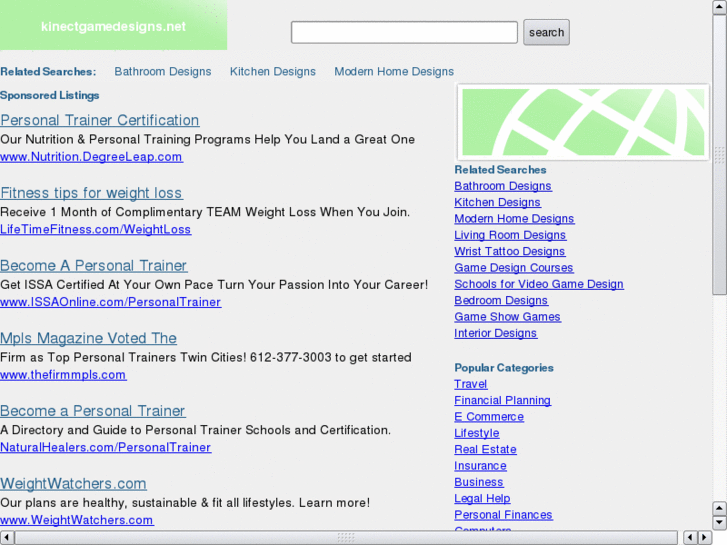Open WeightWatchers.com listing title
727x545 pixels.
click(x=73, y=484)
